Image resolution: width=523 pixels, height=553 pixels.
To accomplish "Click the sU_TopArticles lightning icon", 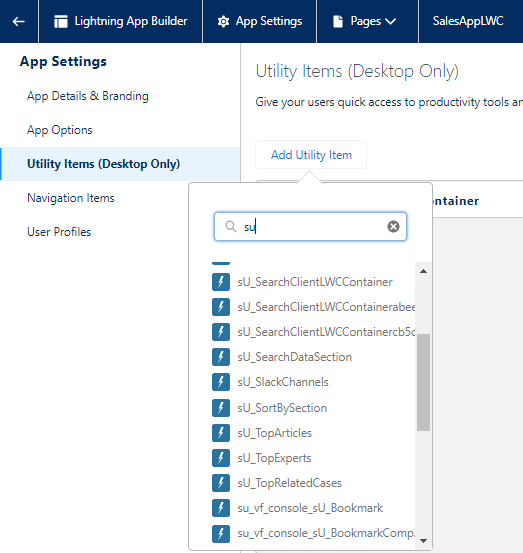I will [221, 433].
